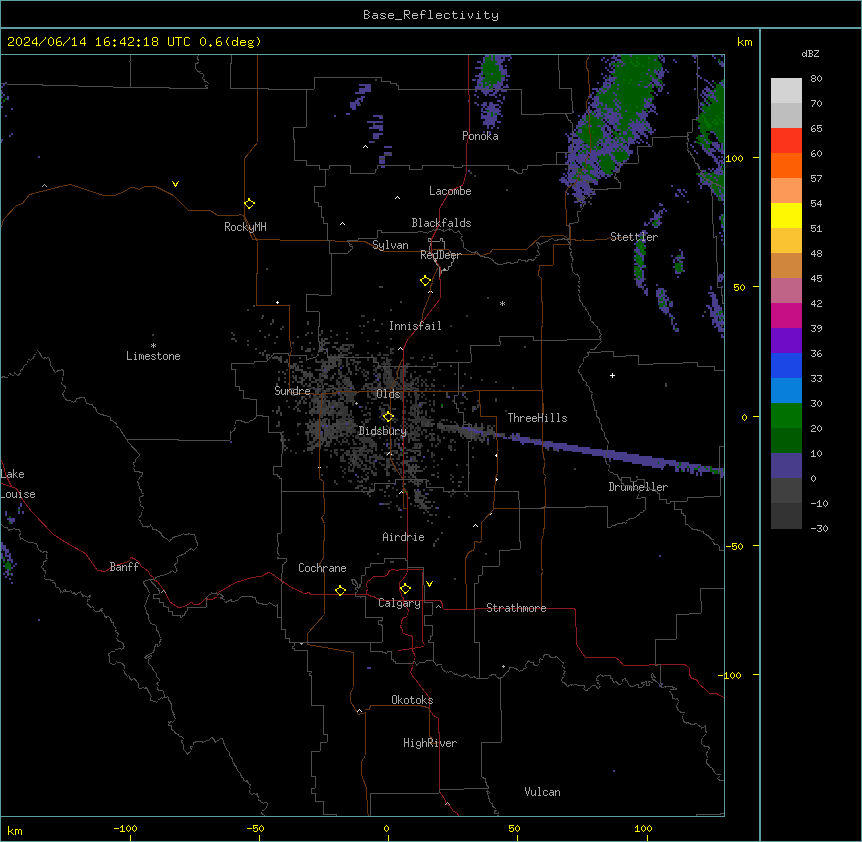Click the km unit label beside the timestamp
862x842 pixels.
(745, 42)
